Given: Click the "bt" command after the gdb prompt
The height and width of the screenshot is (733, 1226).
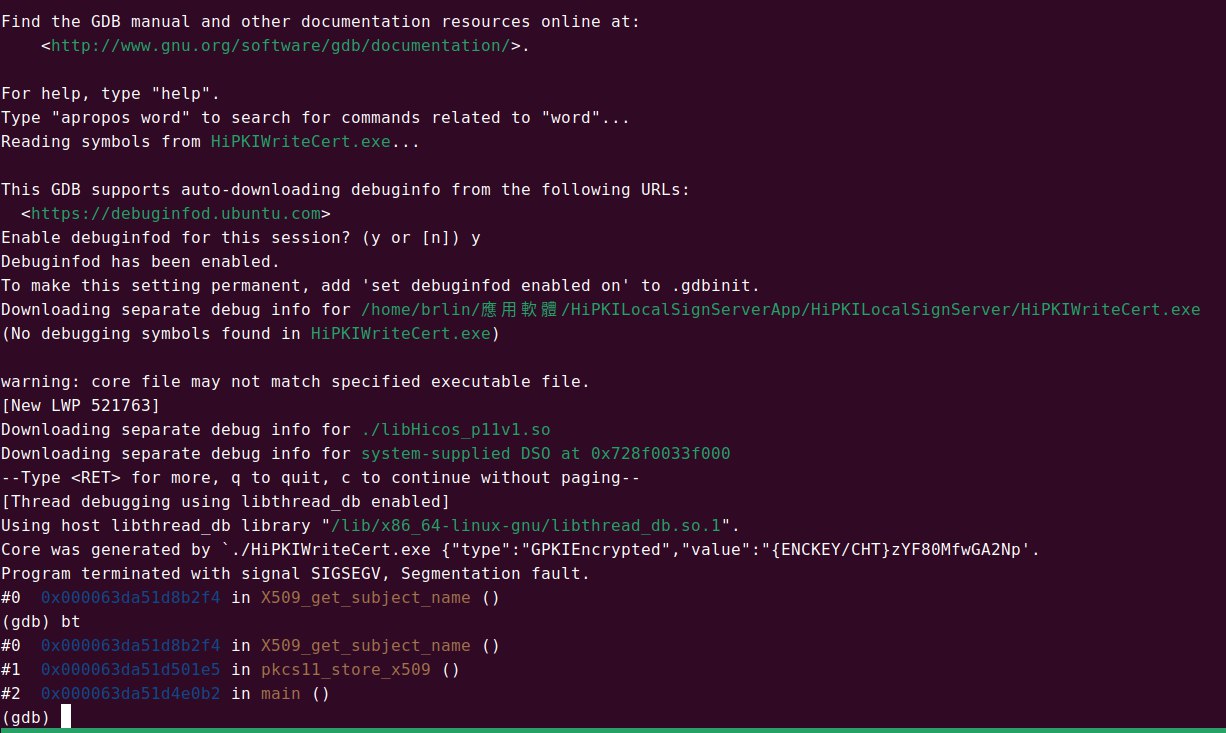Looking at the screenshot, I should pyautogui.click(x=70, y=621).
